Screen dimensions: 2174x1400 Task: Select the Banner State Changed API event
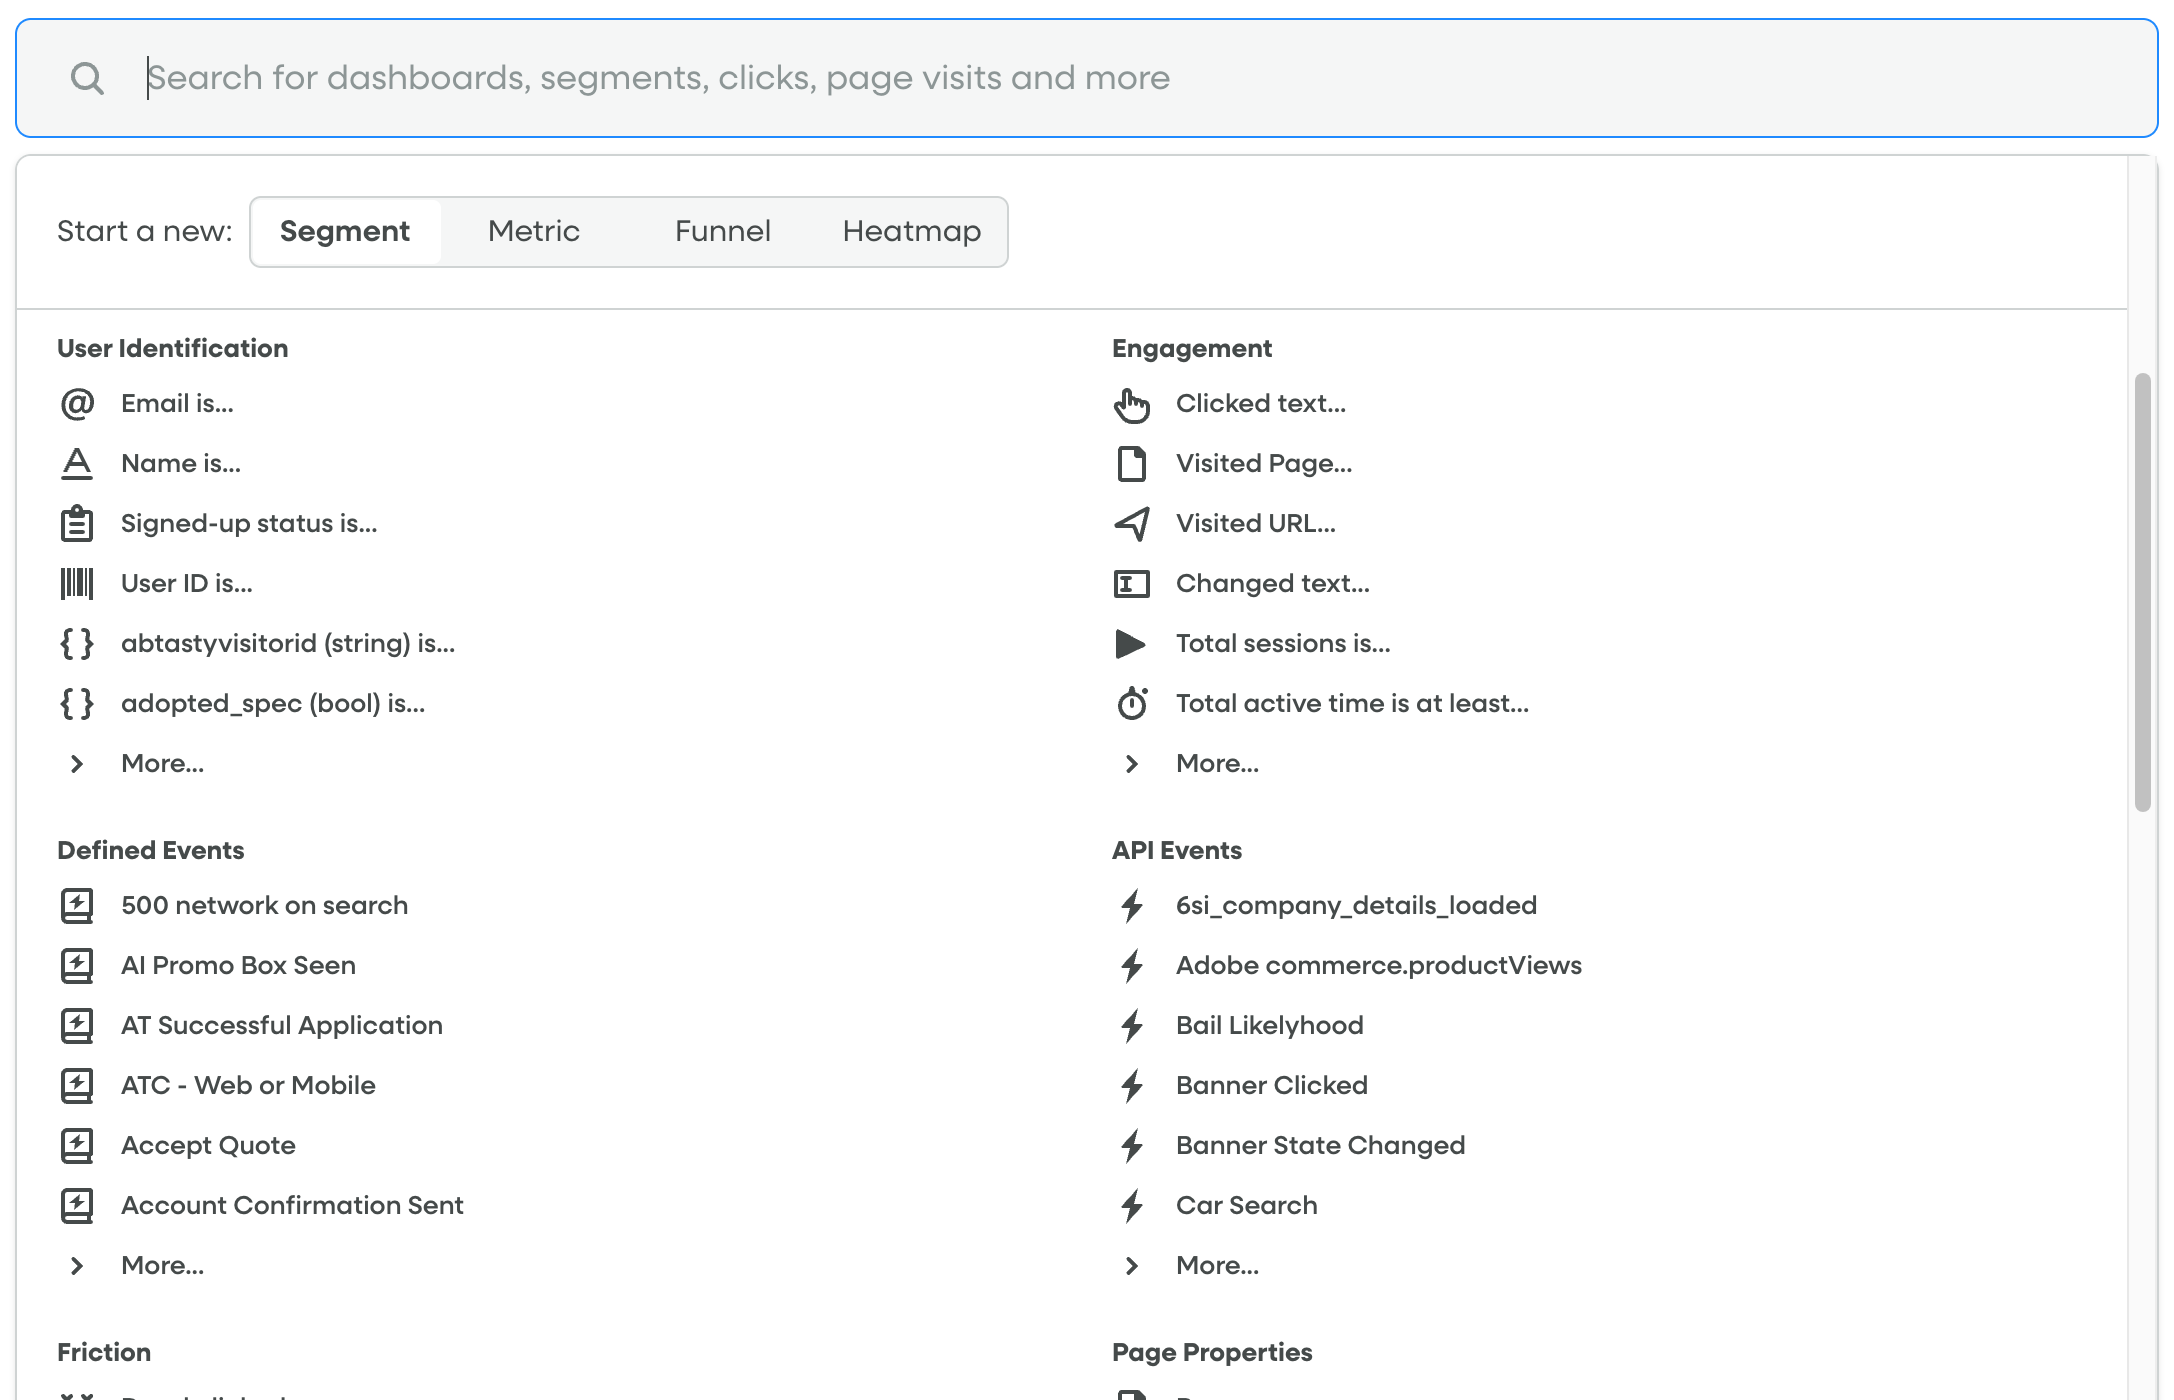(1321, 1146)
